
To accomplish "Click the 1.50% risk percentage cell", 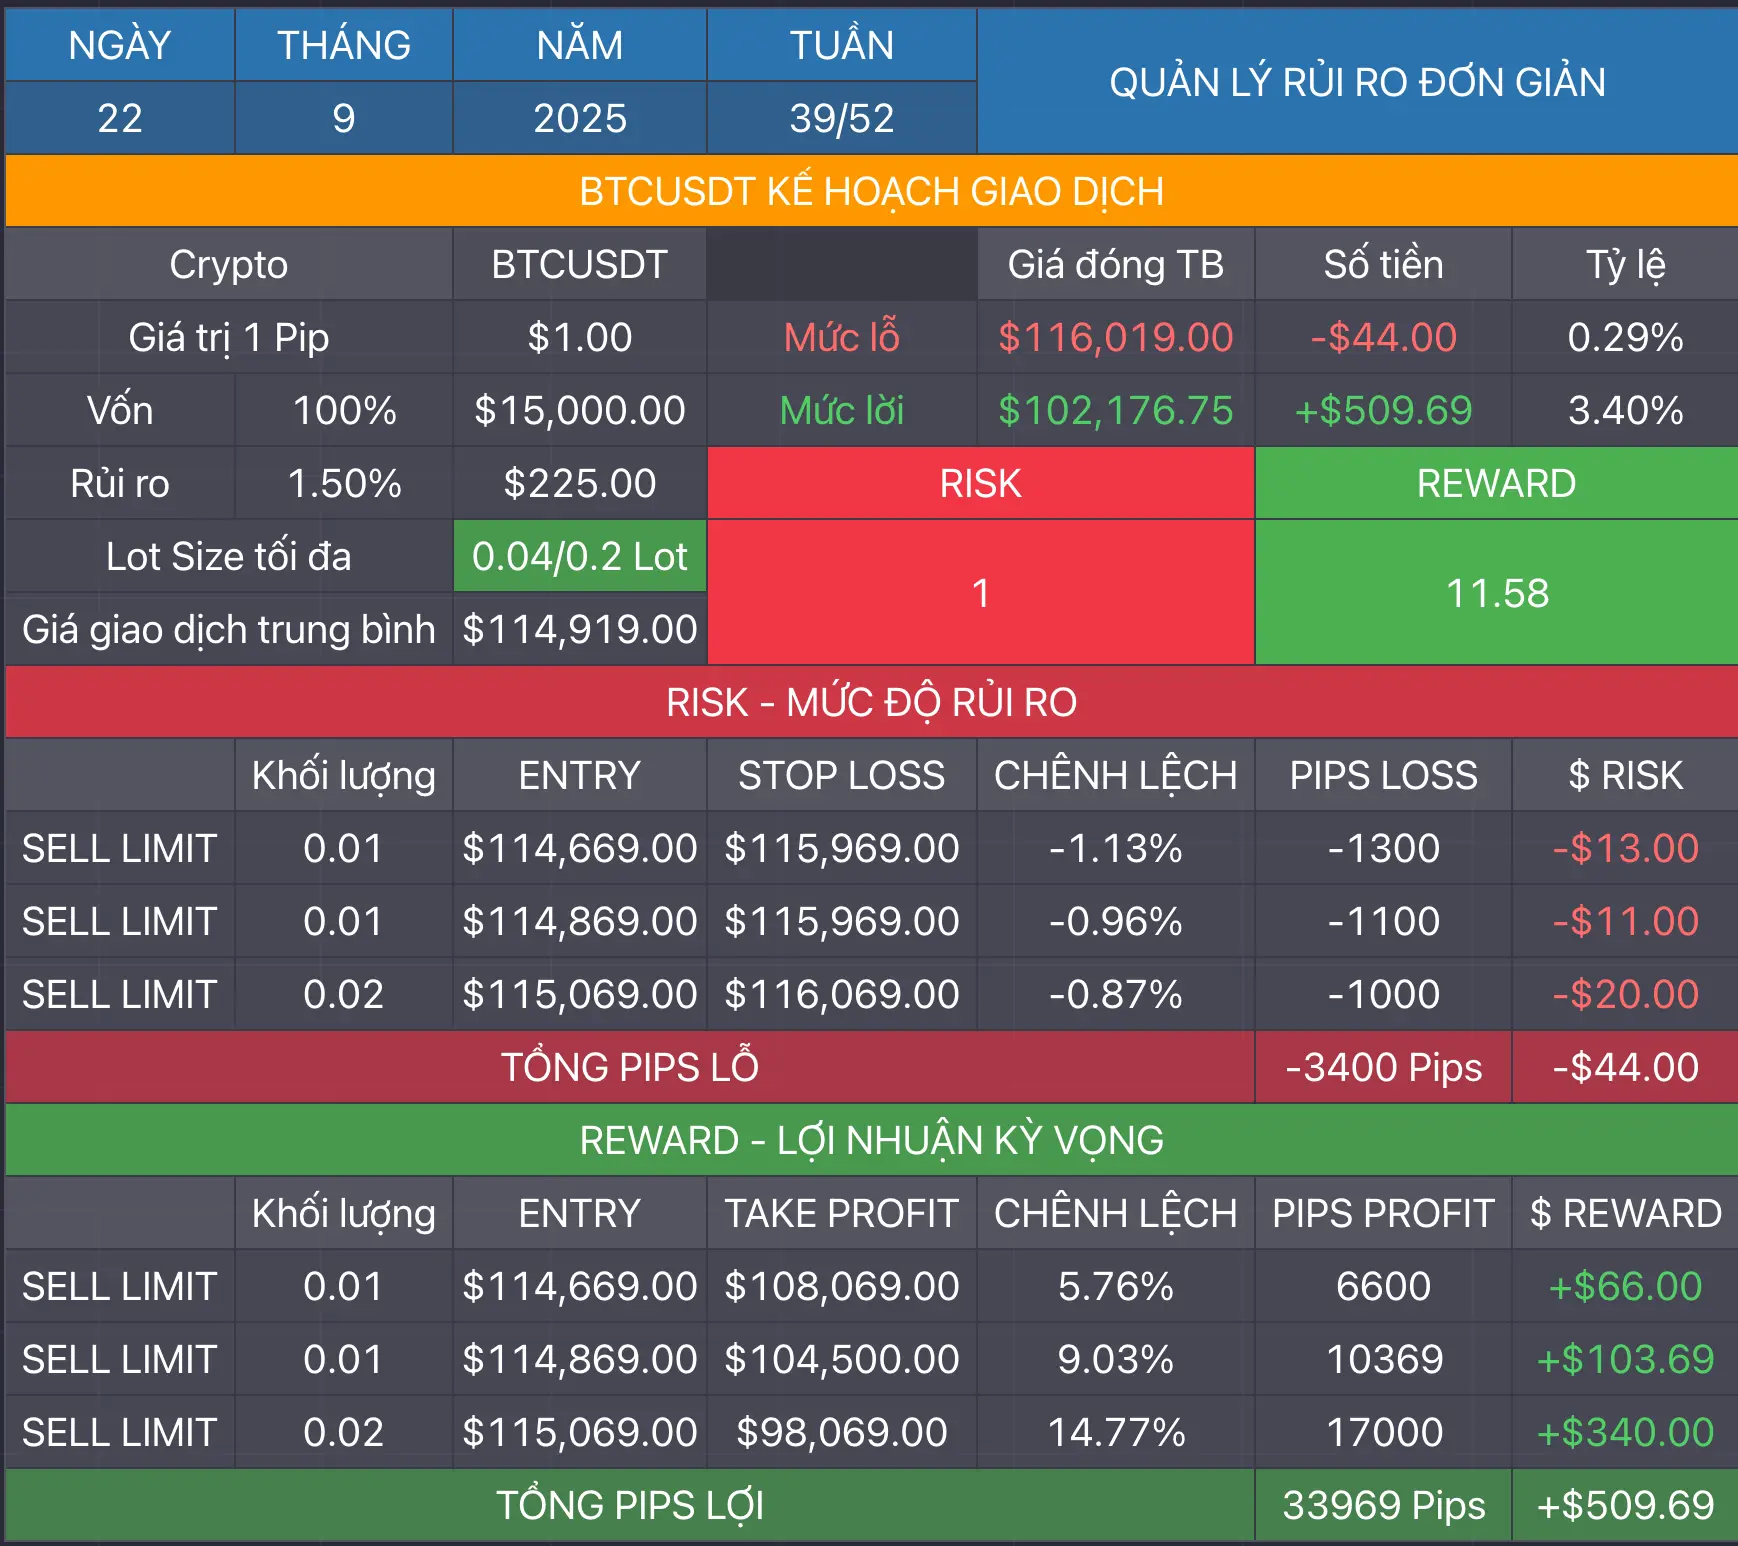I will (x=343, y=484).
